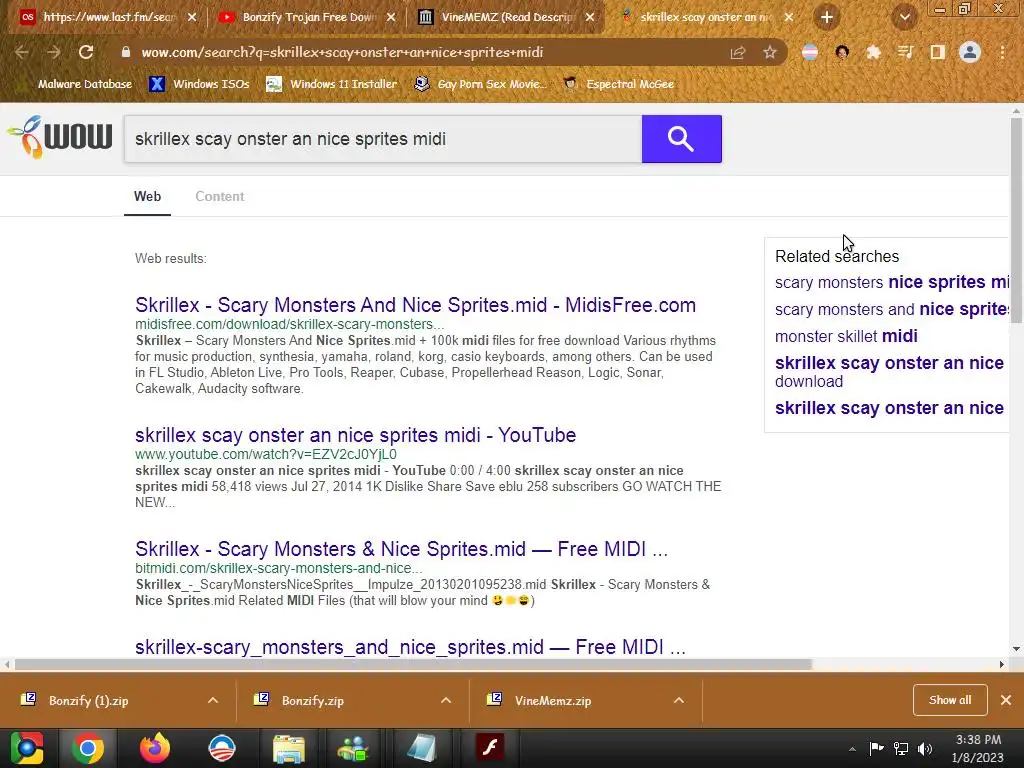The image size is (1024, 768).
Task: Click the share page icon in address bar
Action: coord(738,52)
